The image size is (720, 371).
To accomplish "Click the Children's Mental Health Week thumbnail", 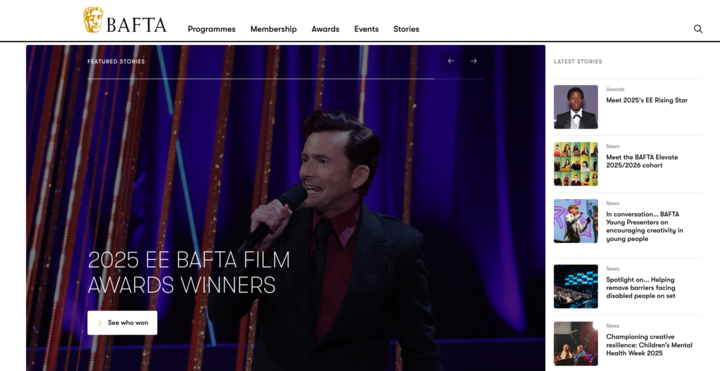I will coord(576,343).
